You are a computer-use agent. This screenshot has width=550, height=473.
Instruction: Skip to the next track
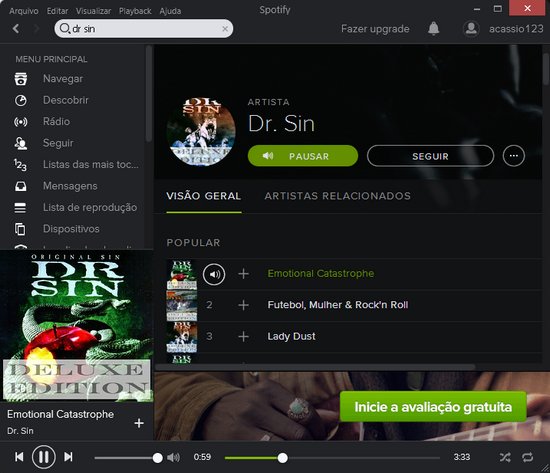(68, 457)
